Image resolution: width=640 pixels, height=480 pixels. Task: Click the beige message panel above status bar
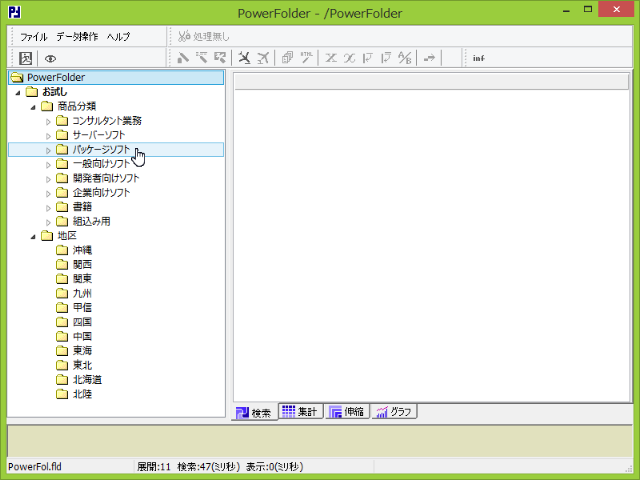click(x=320, y=441)
